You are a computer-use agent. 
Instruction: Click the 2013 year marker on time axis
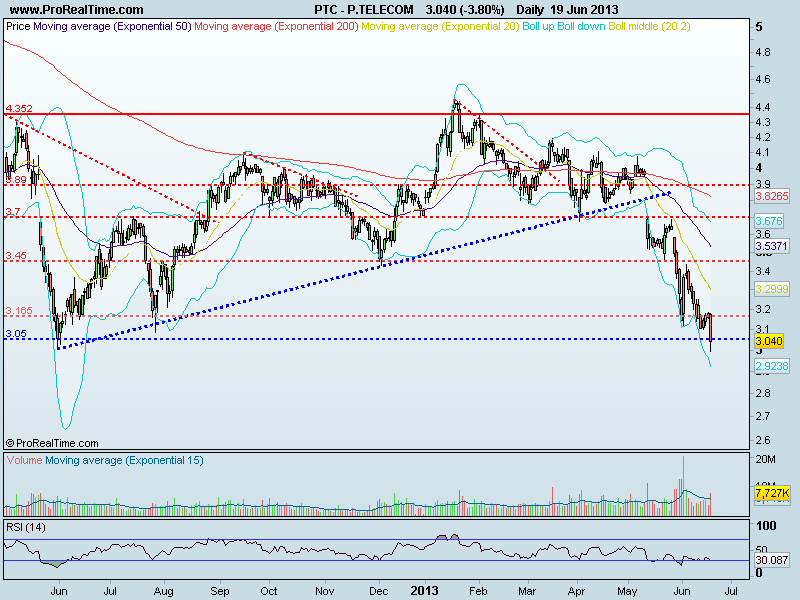[x=424, y=591]
